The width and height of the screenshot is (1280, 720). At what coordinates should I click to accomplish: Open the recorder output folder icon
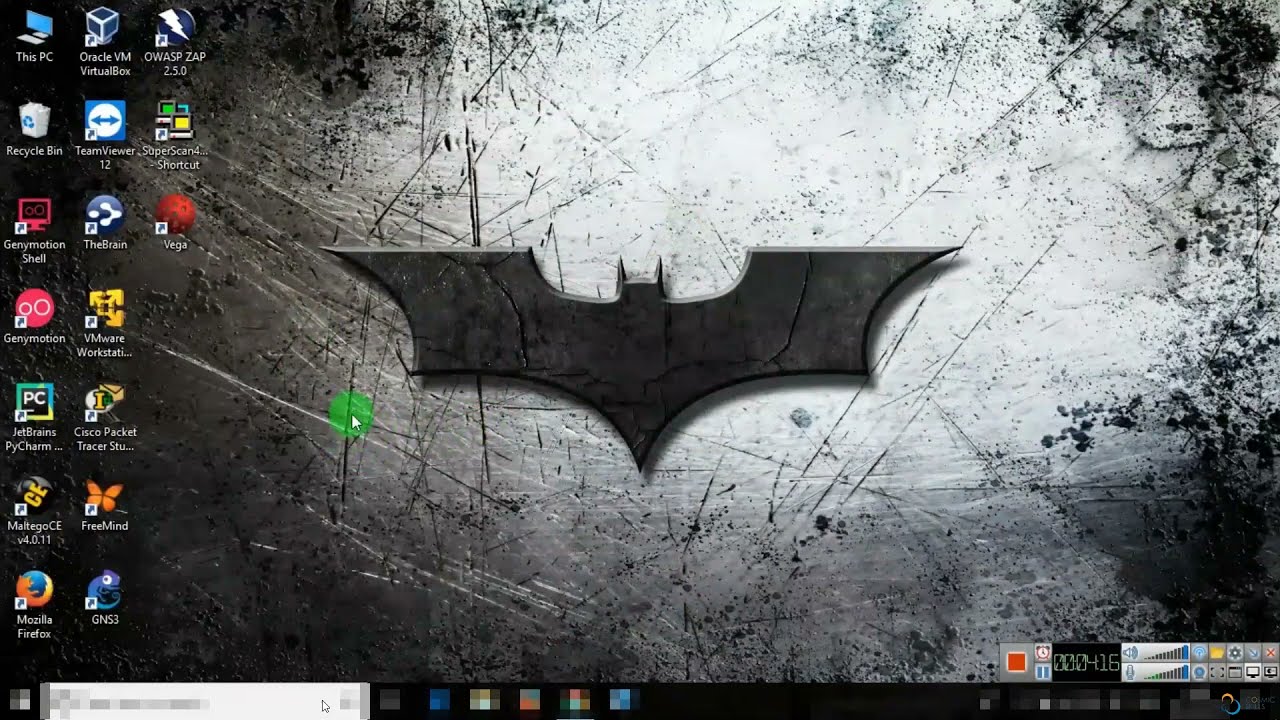[1217, 652]
